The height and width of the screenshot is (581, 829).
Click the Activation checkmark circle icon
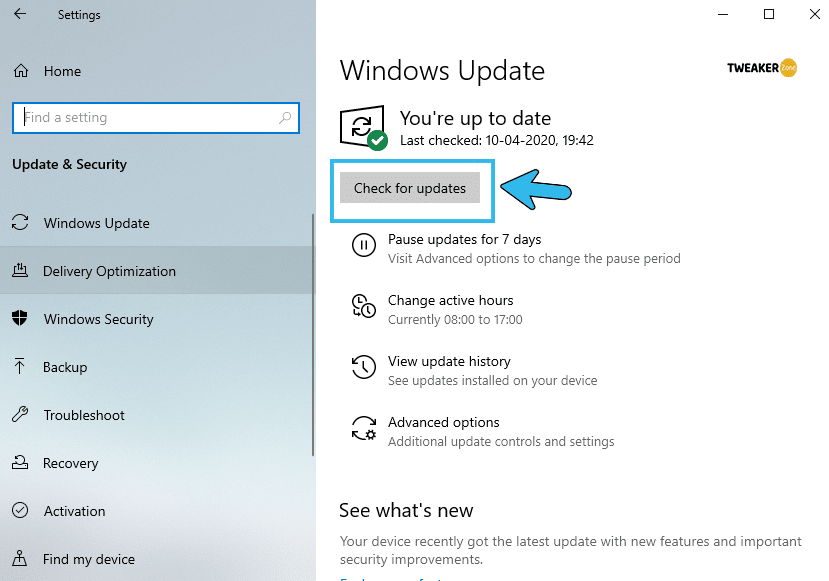(20, 510)
